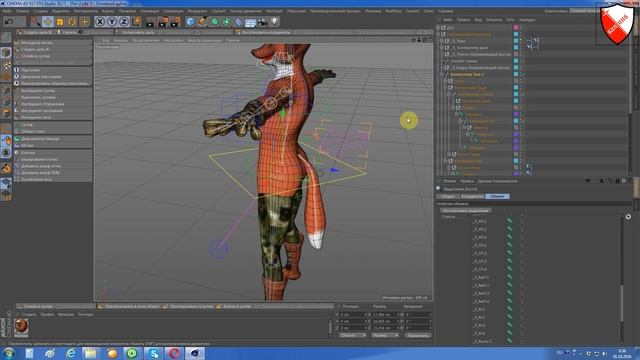
Task: Open the Размер dropdown under size fields
Action: [x=385, y=335]
